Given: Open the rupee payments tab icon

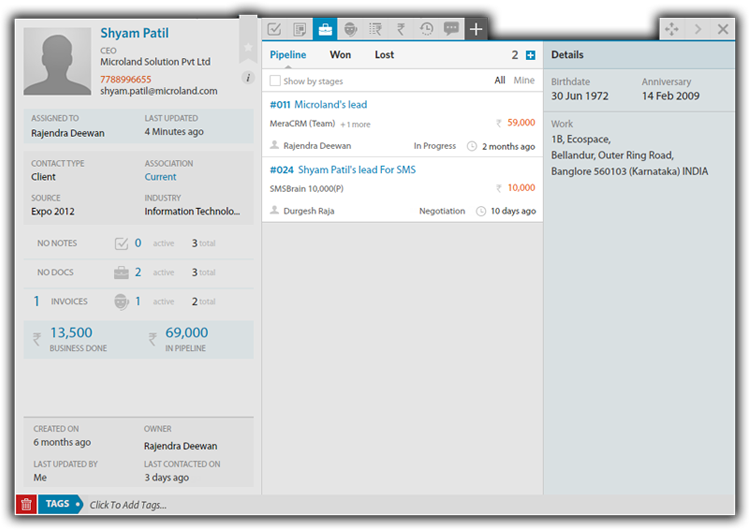Looking at the screenshot, I should (x=401, y=29).
